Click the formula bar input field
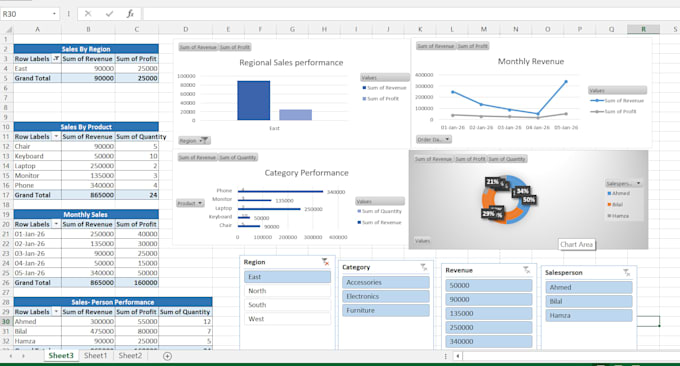This screenshot has width=680, height=366. [x=411, y=14]
